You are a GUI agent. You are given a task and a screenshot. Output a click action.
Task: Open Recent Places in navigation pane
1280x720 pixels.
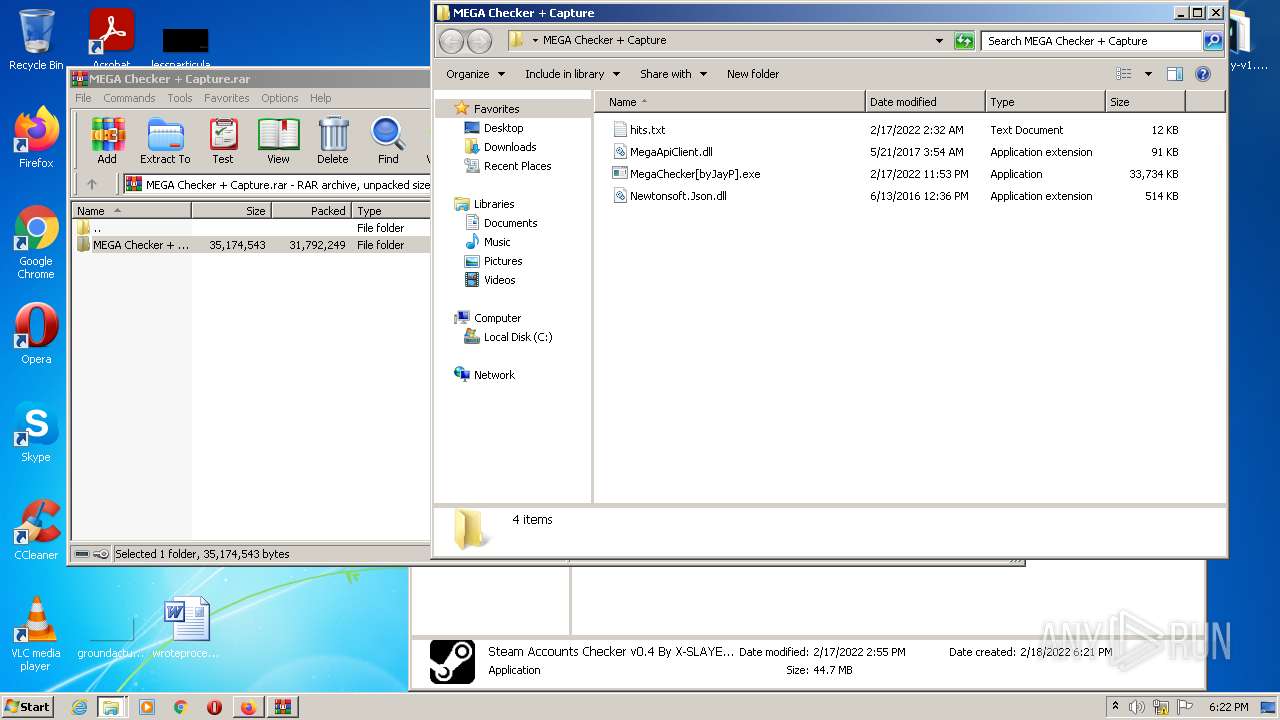coord(517,166)
